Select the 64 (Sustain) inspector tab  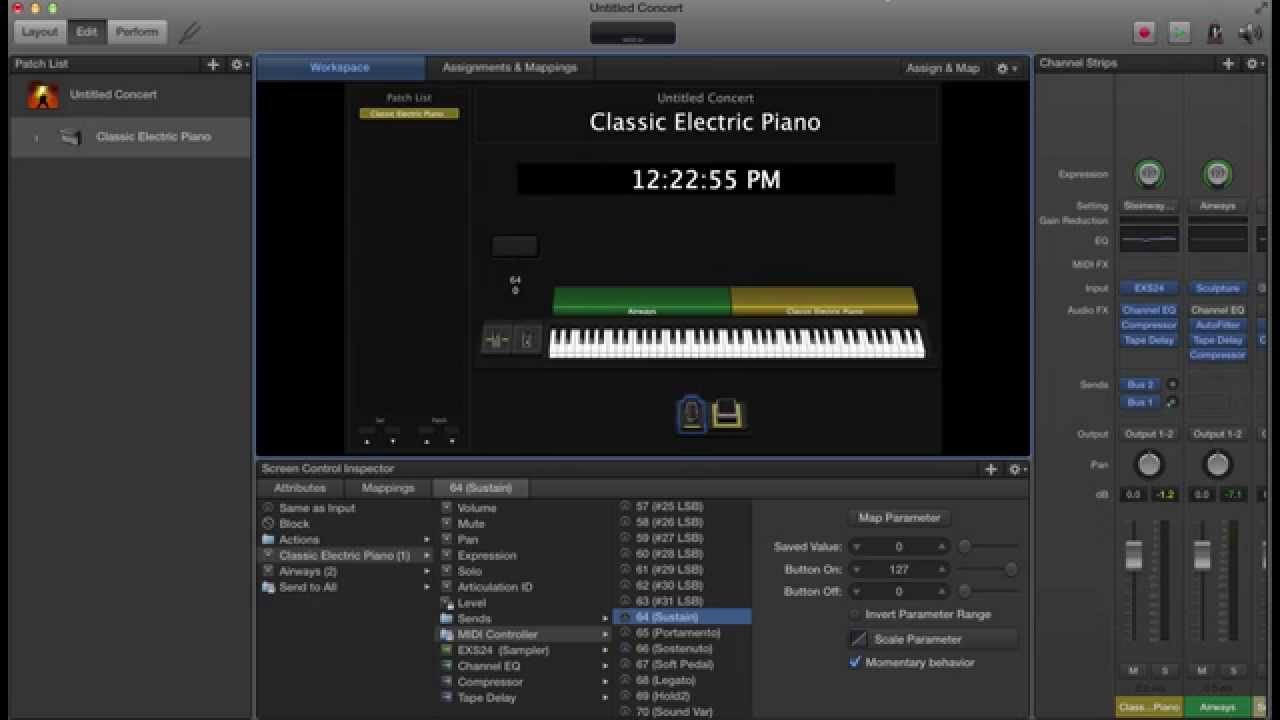pos(481,488)
